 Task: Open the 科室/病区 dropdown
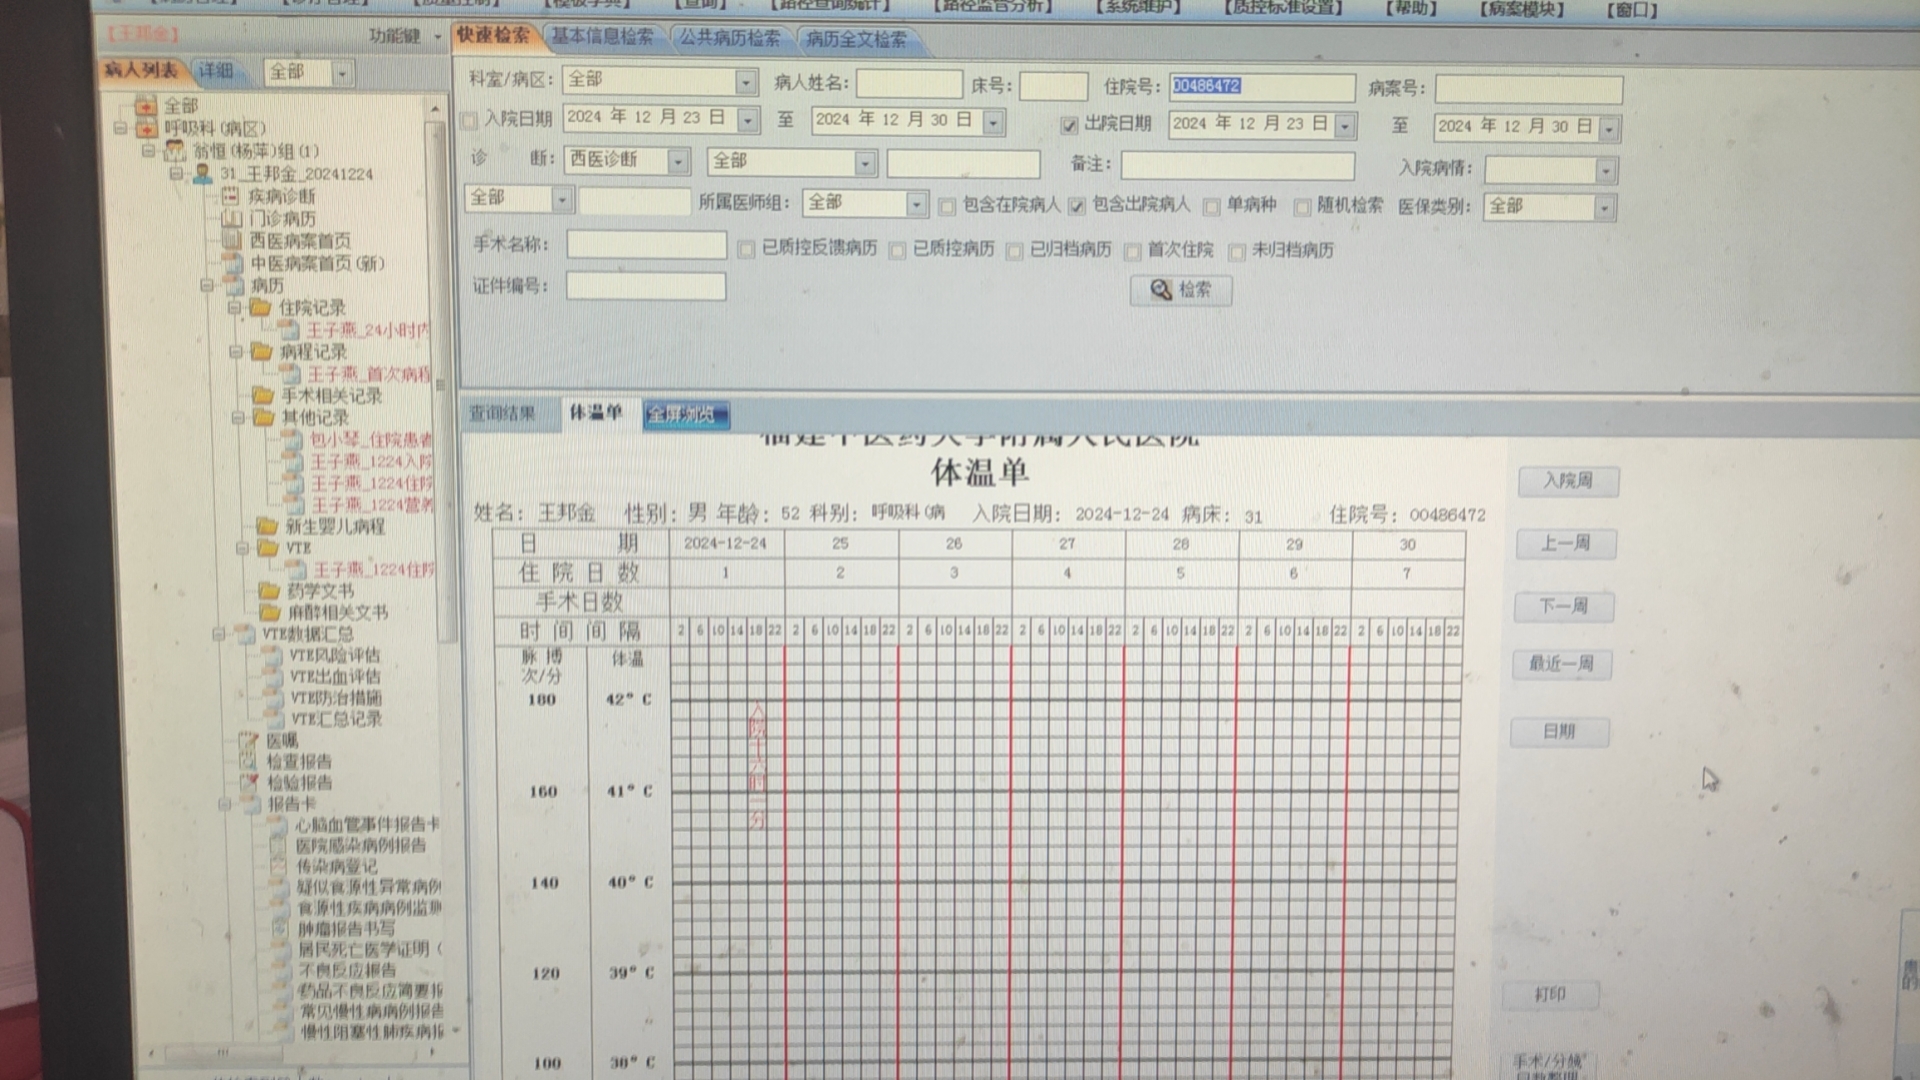(746, 82)
